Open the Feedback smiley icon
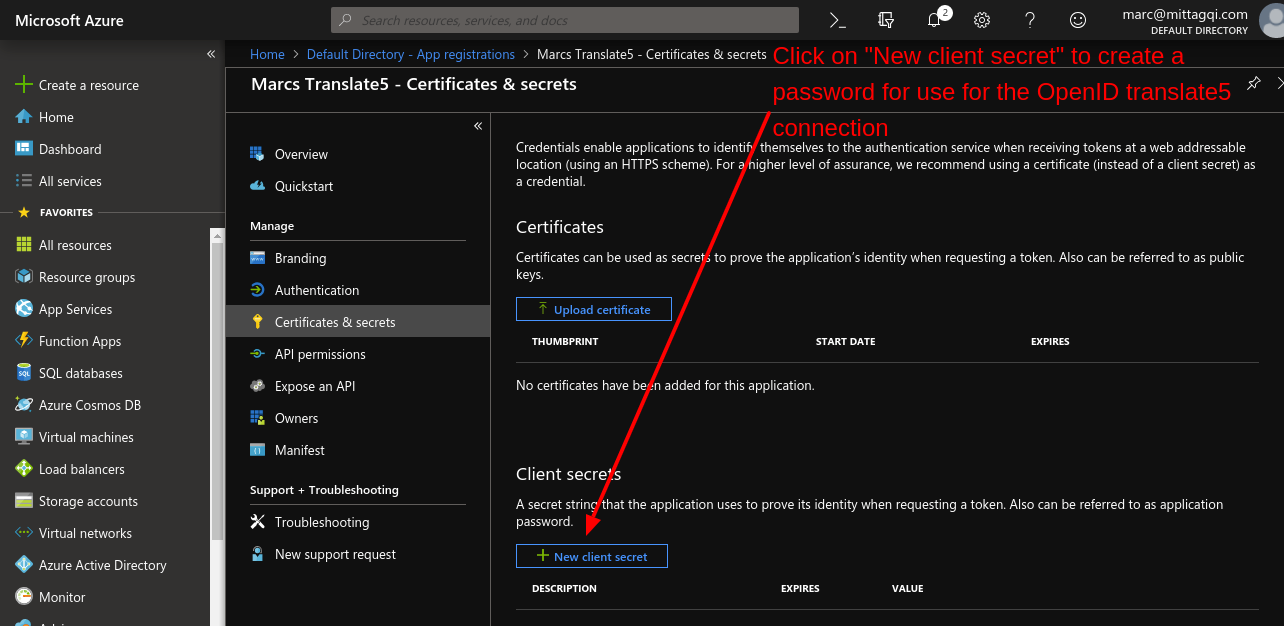The height and width of the screenshot is (626, 1284). tap(1078, 20)
